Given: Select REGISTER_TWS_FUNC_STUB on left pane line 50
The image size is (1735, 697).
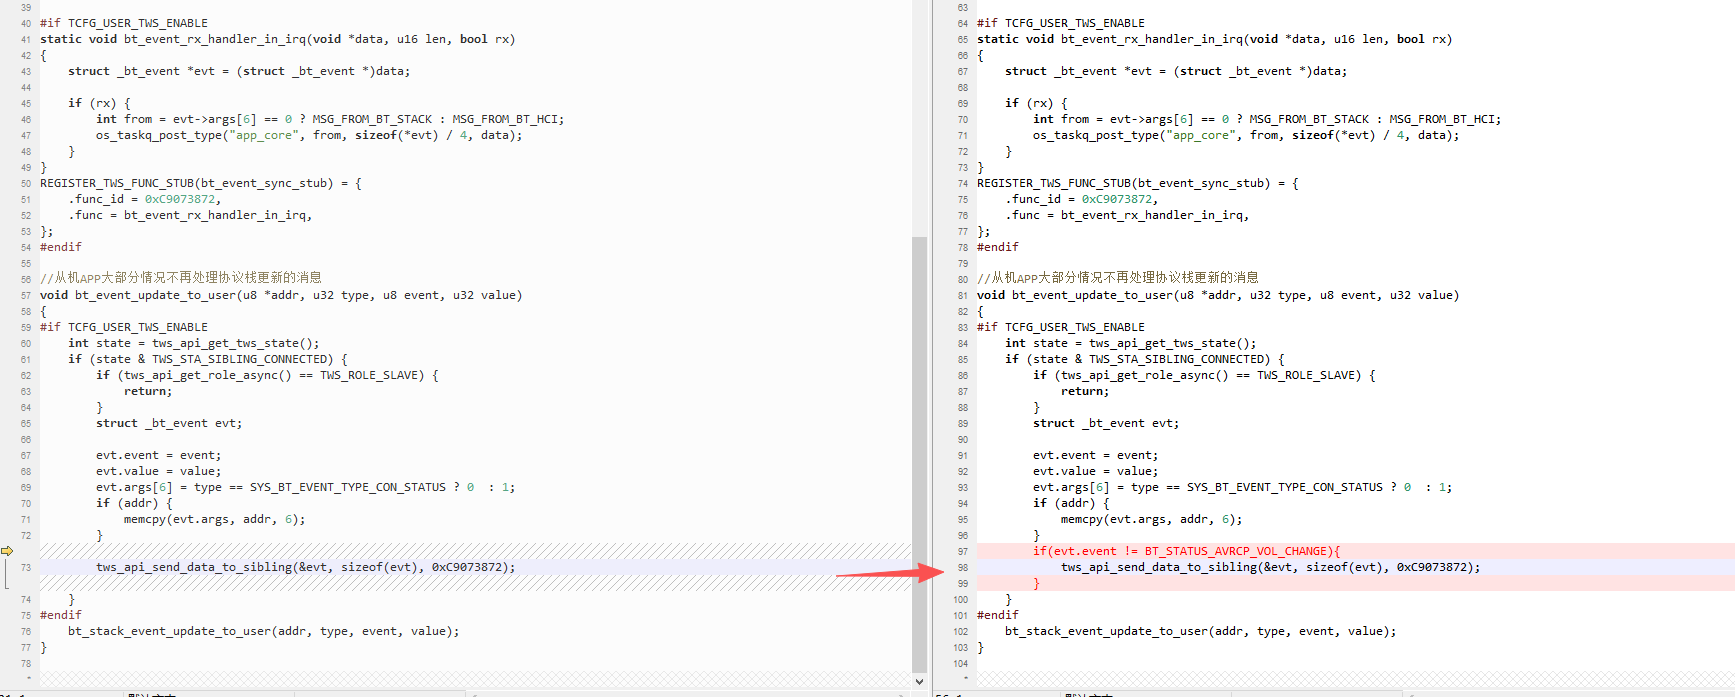Looking at the screenshot, I should (x=117, y=183).
